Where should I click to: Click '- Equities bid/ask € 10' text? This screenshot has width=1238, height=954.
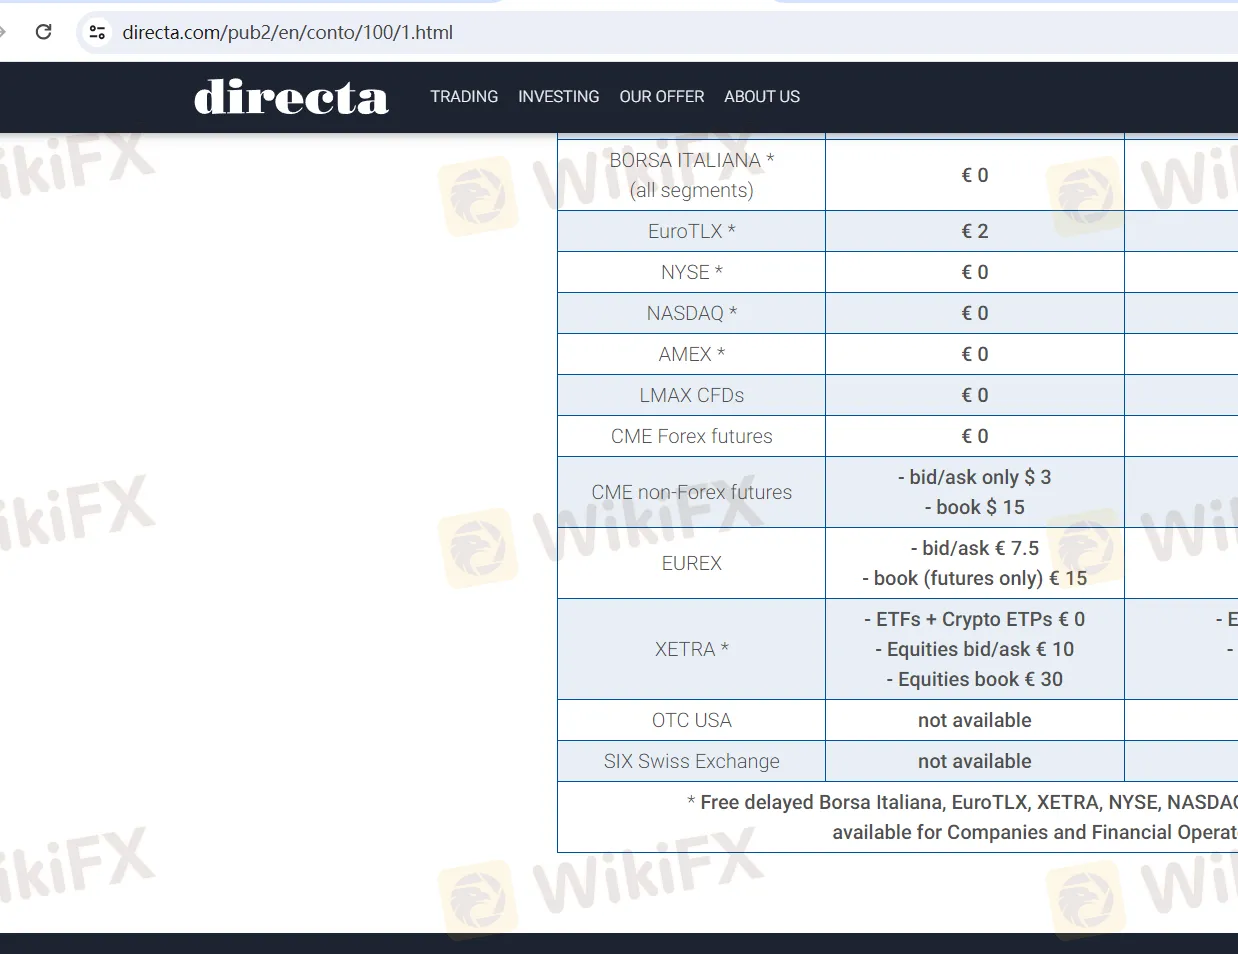coord(975,649)
